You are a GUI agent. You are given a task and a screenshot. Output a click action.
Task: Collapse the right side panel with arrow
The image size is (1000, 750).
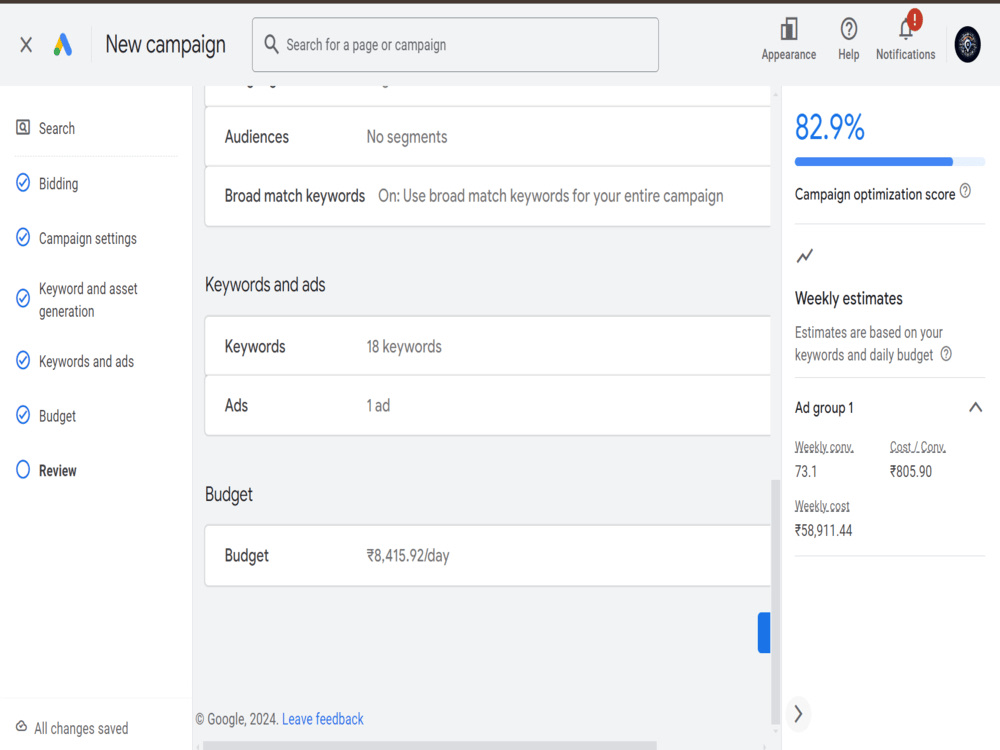point(798,713)
